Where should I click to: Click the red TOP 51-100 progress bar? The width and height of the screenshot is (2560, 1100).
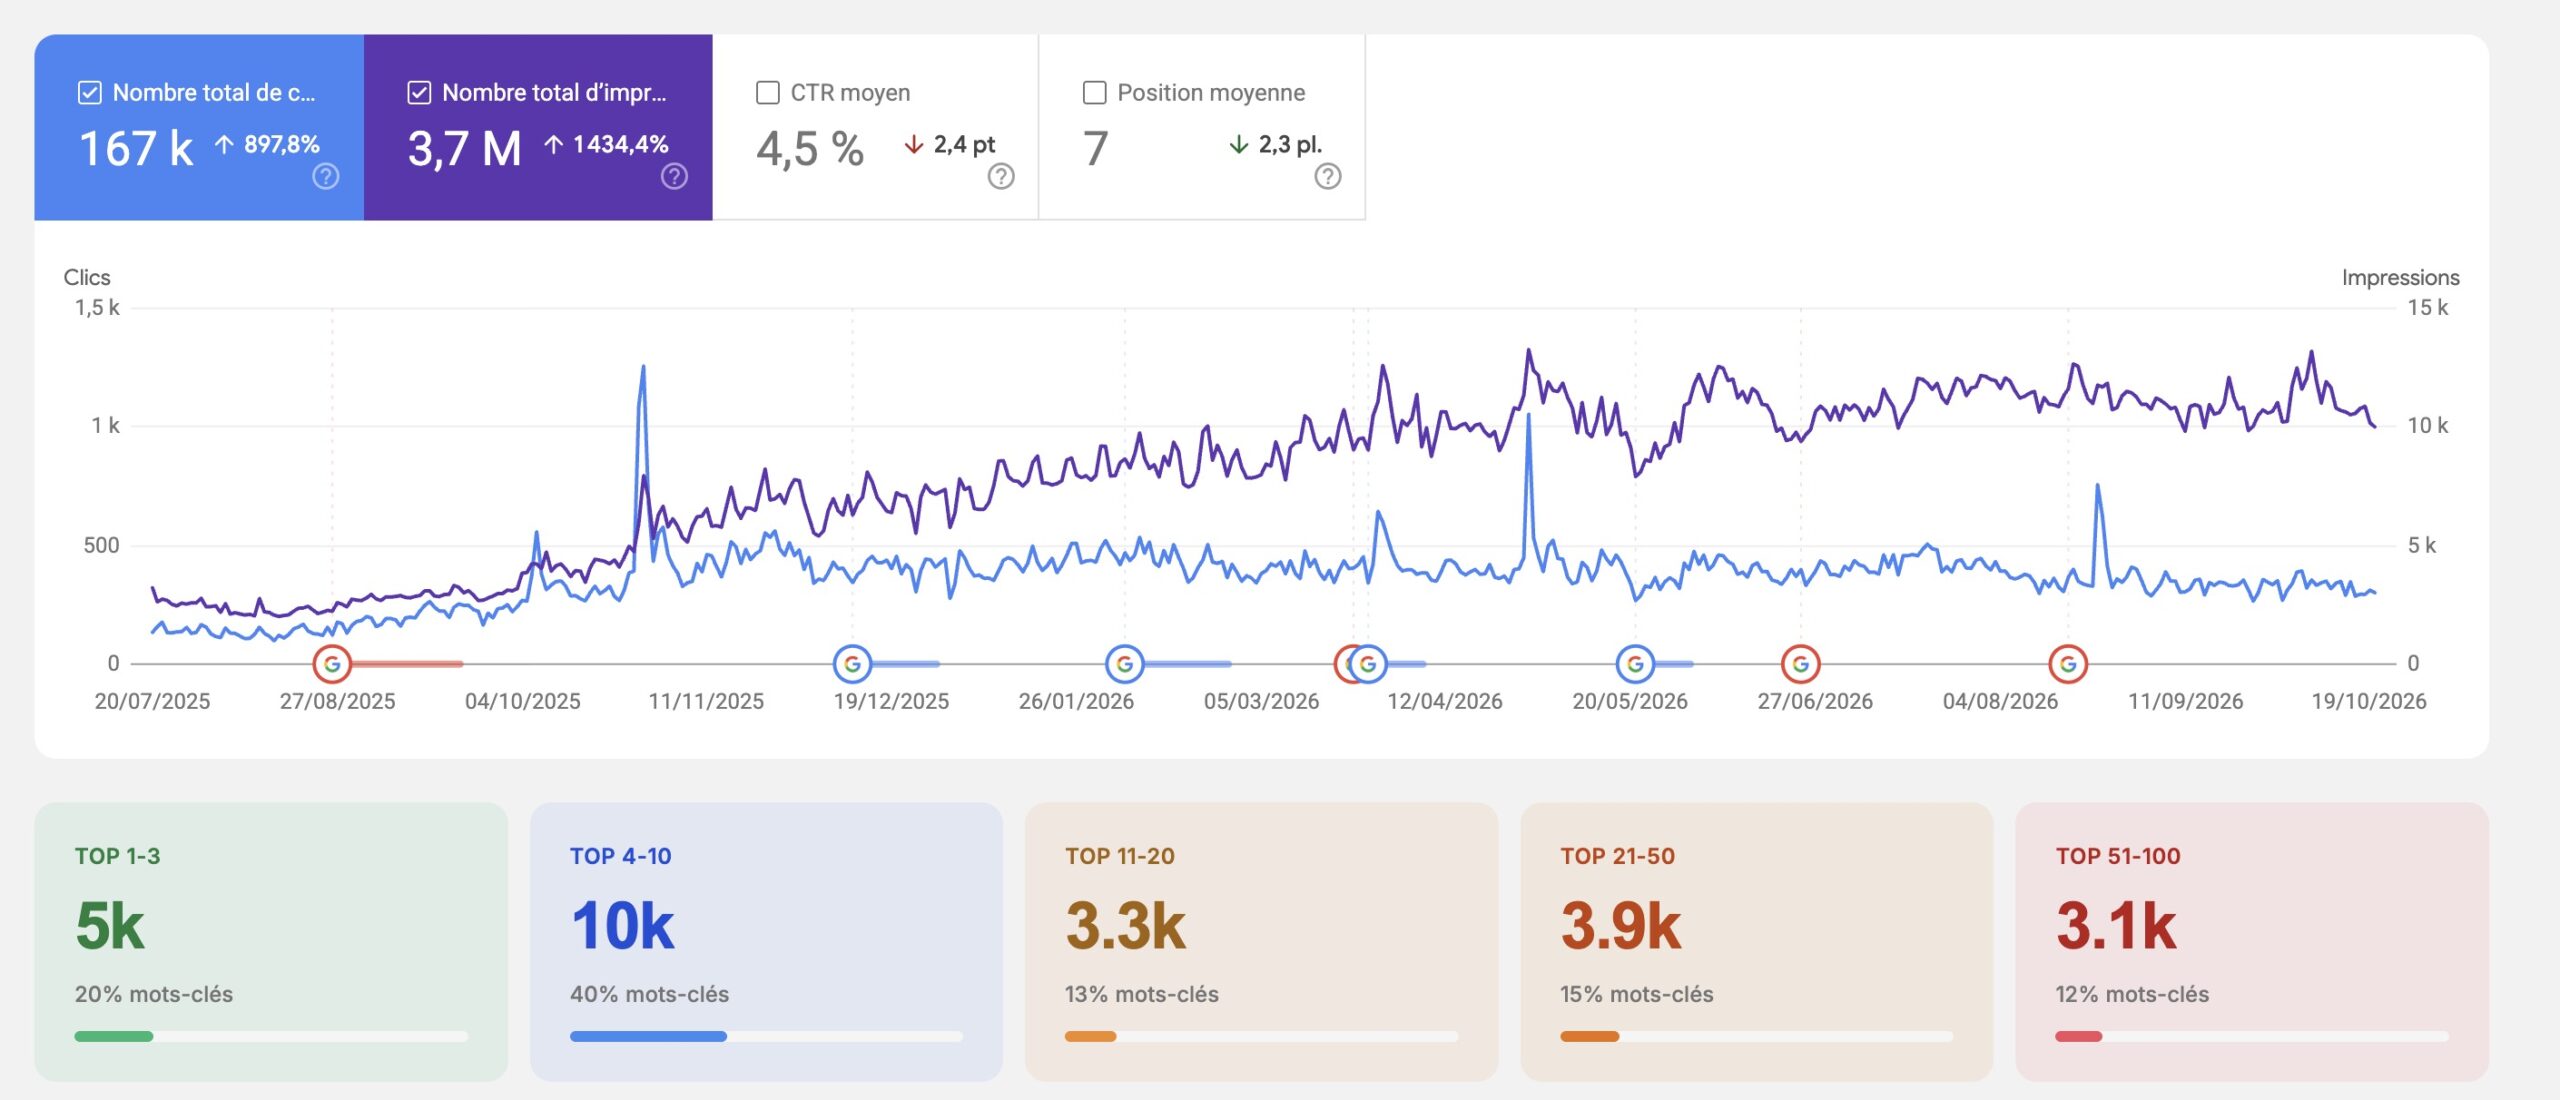tap(2252, 1037)
